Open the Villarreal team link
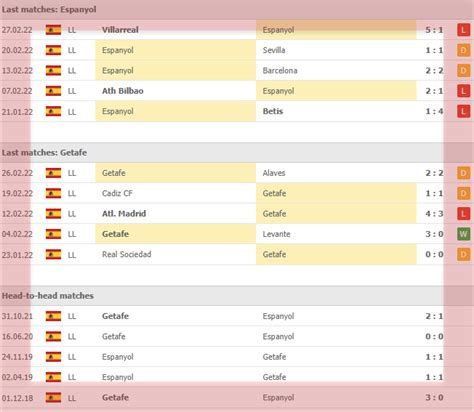The image size is (474, 412). [x=120, y=30]
